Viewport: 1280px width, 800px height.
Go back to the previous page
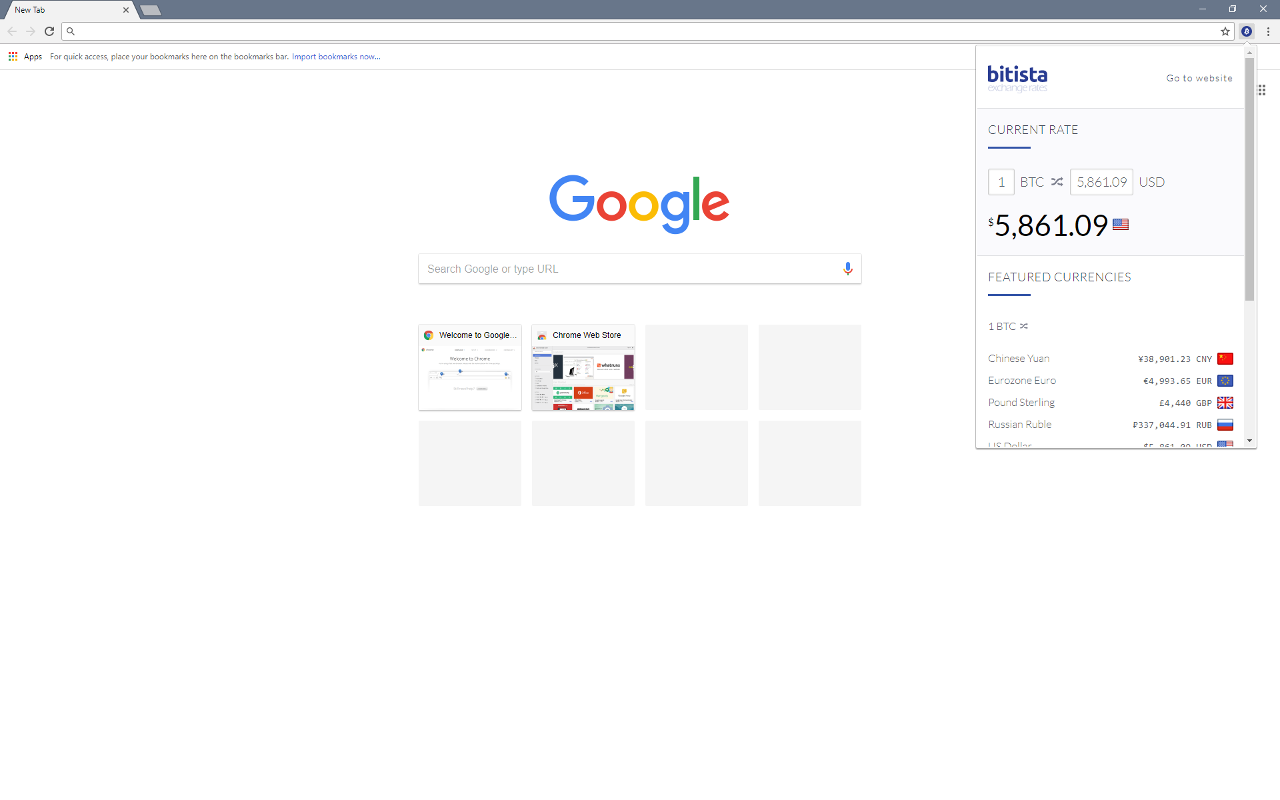point(12,31)
